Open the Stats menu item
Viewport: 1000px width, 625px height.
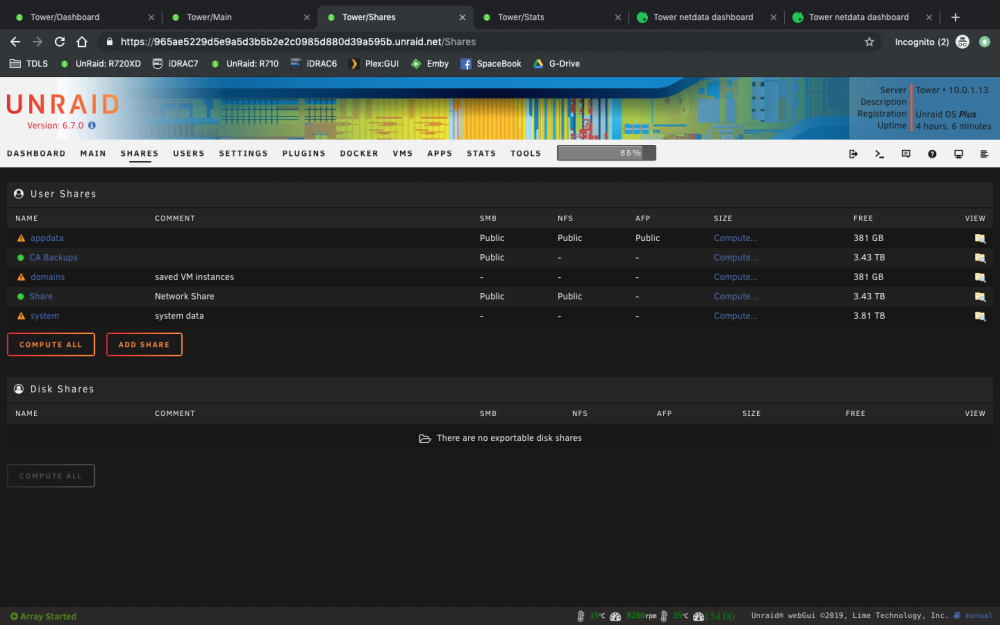coord(482,154)
